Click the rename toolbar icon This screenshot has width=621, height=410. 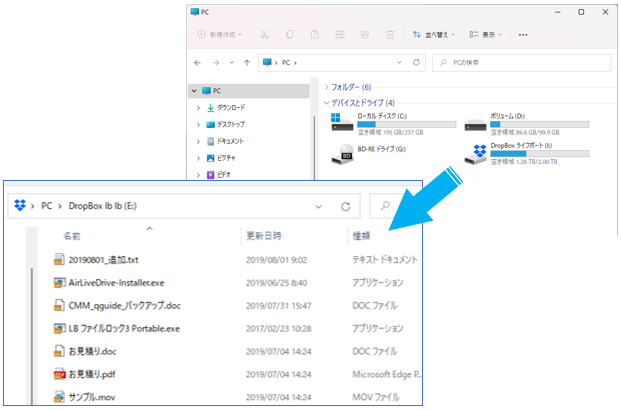(x=340, y=34)
